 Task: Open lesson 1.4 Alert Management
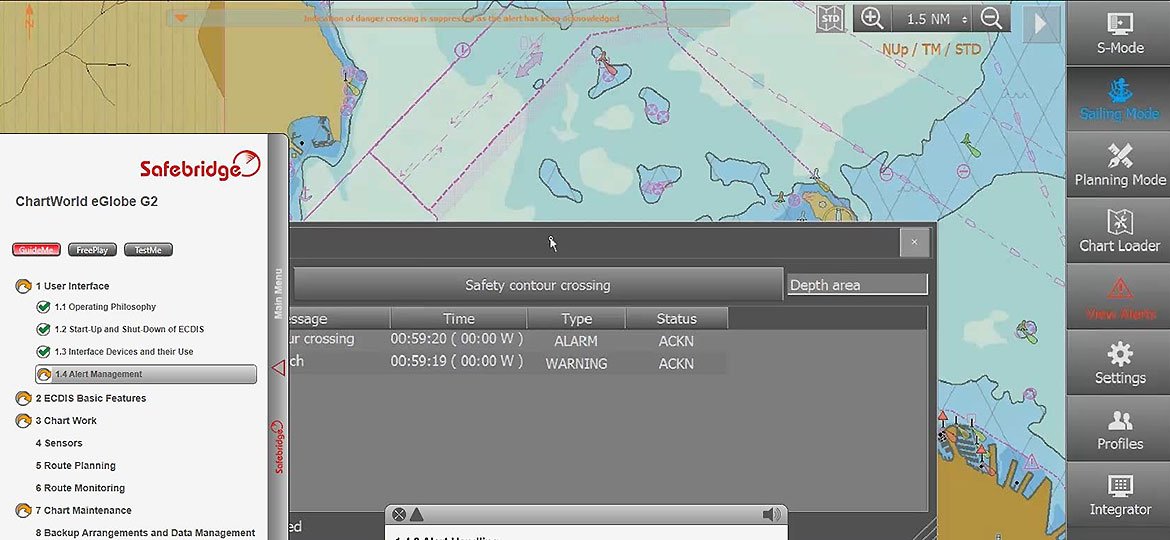(145, 374)
